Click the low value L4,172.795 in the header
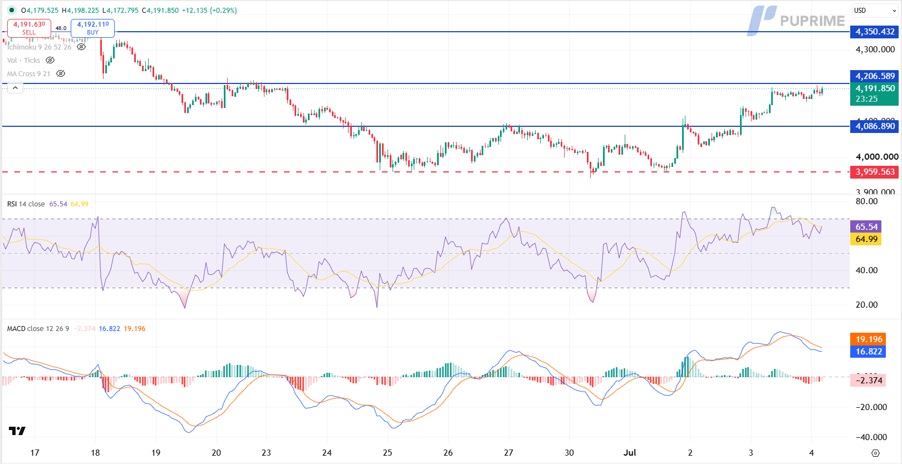Viewport: 902px width, 464px height. click(121, 10)
